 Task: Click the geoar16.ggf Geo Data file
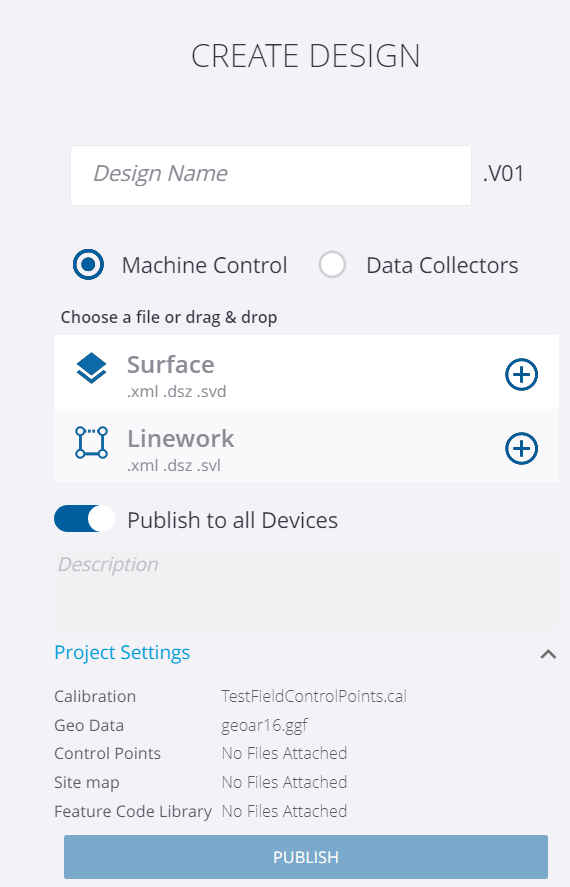coord(265,725)
